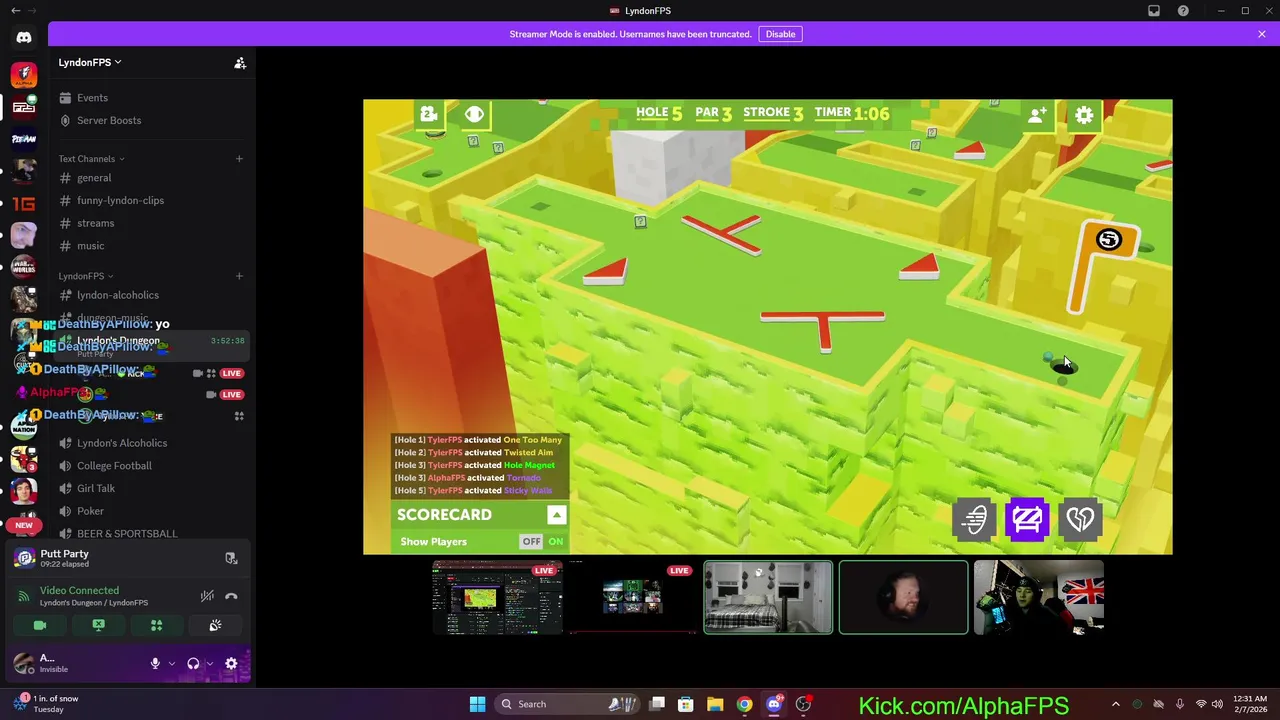
Task: Open Discord inbox icon in title bar
Action: click(1154, 11)
